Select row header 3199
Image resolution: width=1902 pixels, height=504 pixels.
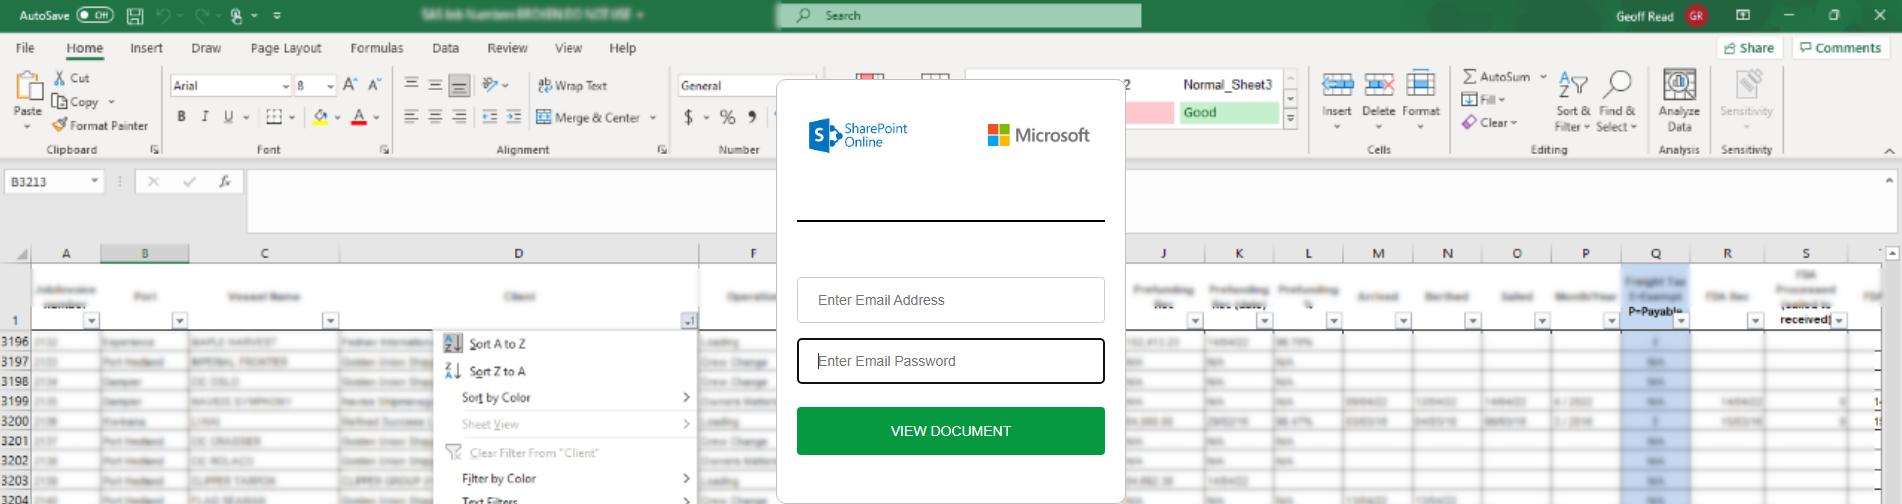click(15, 401)
